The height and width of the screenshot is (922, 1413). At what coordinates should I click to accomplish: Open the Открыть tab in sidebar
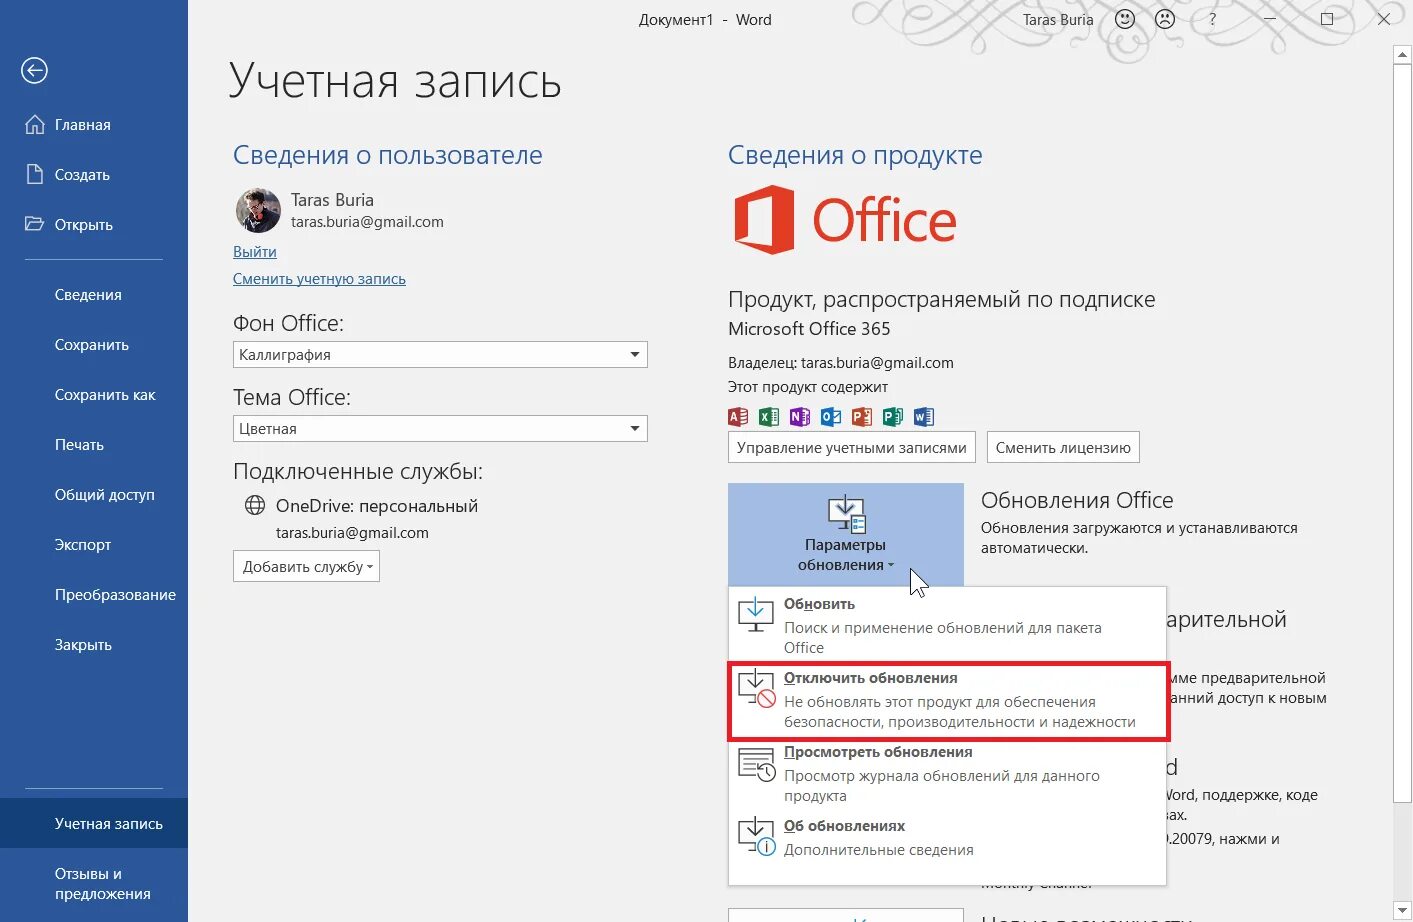[x=94, y=224]
